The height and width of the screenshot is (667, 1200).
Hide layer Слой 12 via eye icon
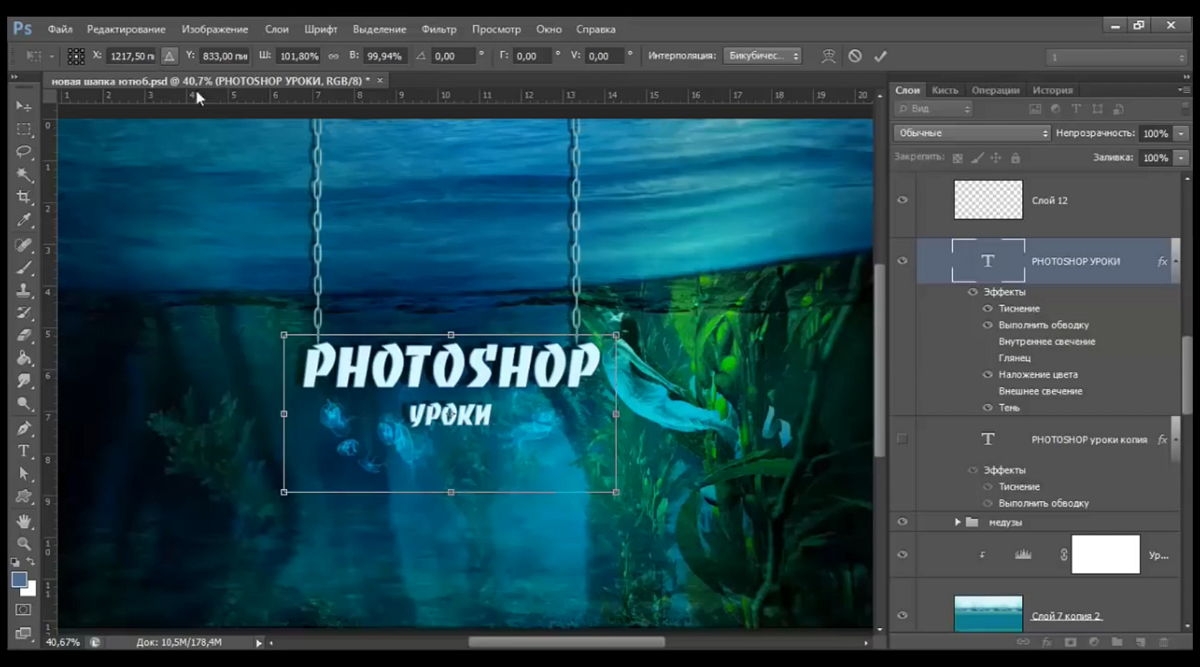point(902,200)
